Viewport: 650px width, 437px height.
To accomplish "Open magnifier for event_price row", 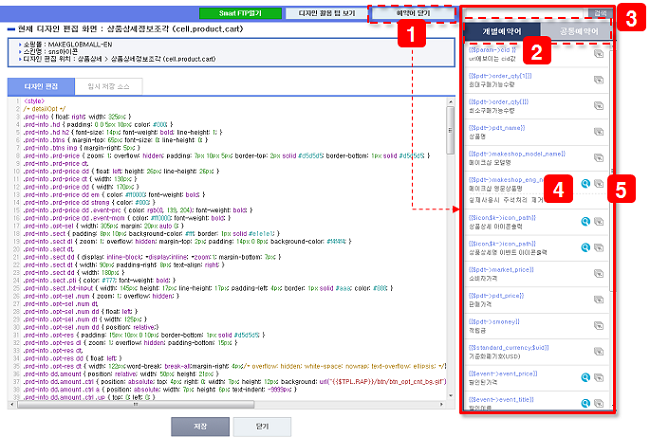I will click(585, 378).
